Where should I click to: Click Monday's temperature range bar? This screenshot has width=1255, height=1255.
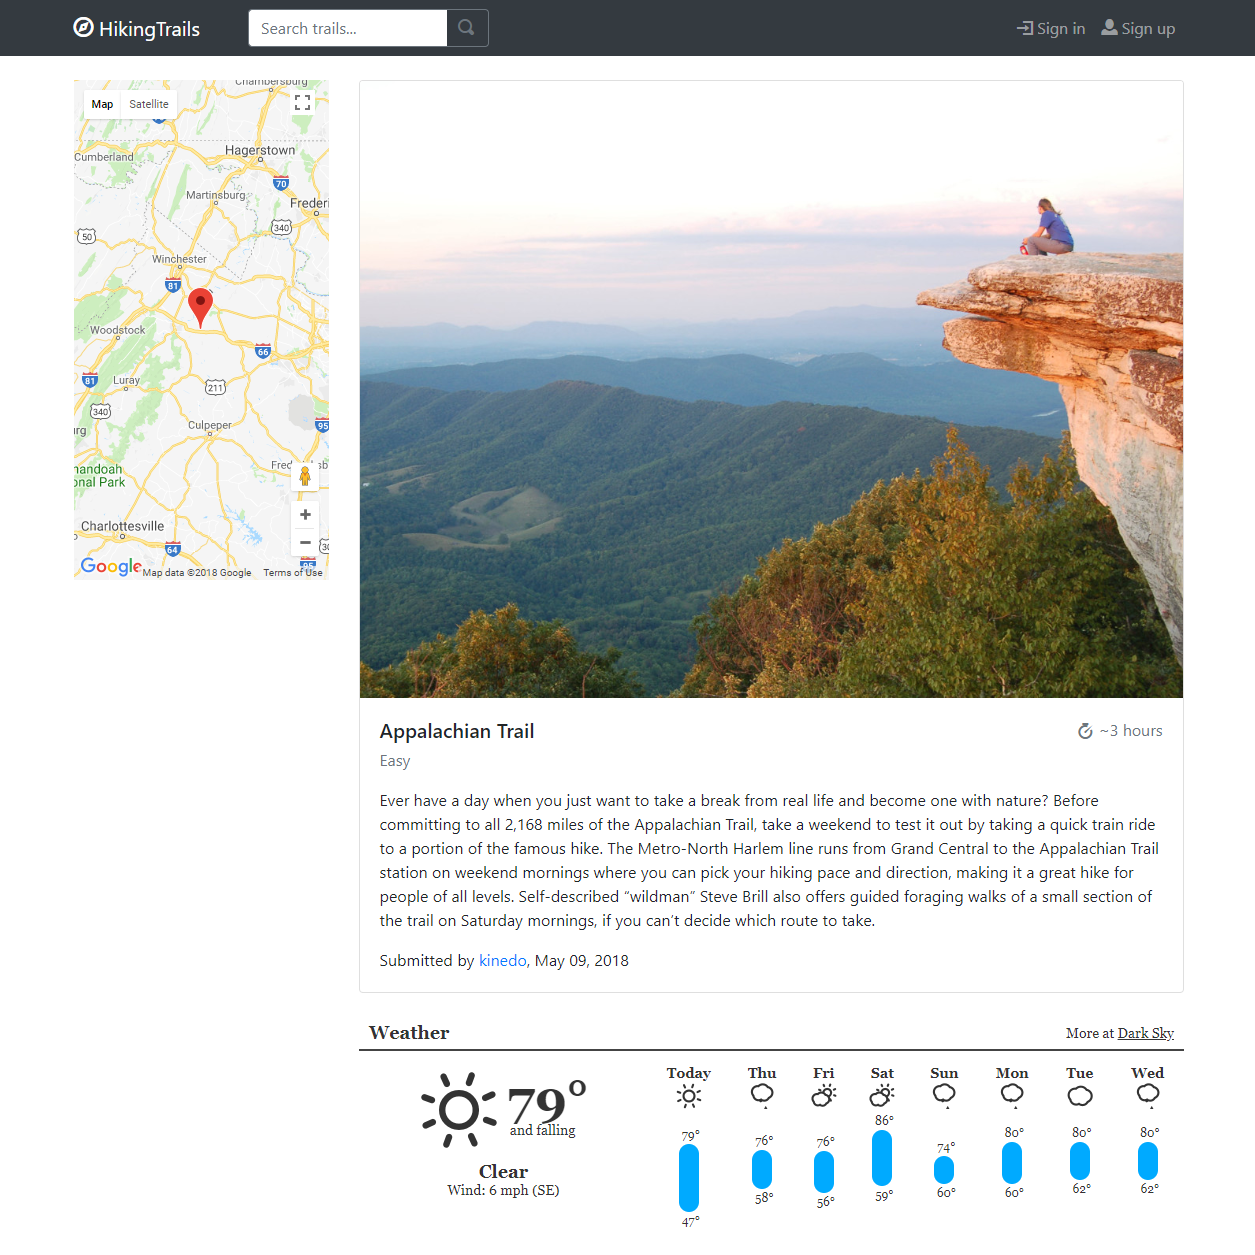pos(1012,1163)
